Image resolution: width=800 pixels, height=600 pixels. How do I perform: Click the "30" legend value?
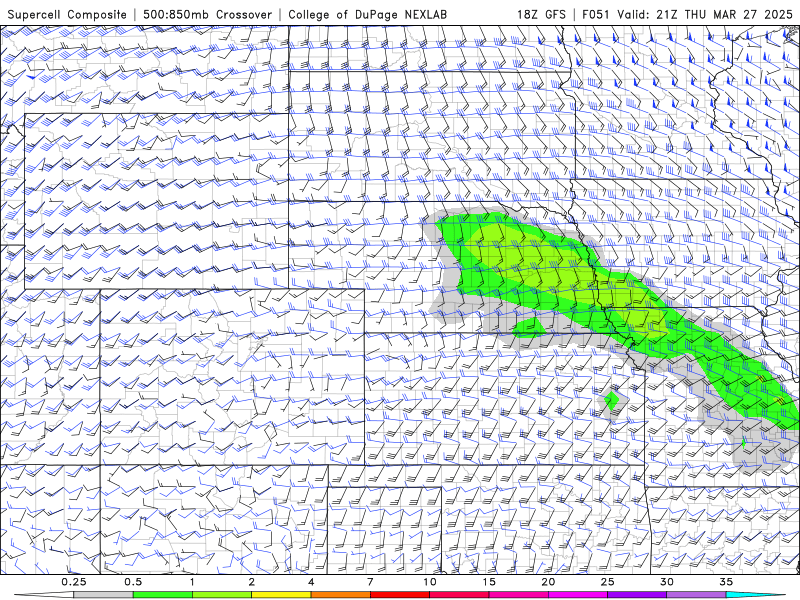click(x=666, y=582)
